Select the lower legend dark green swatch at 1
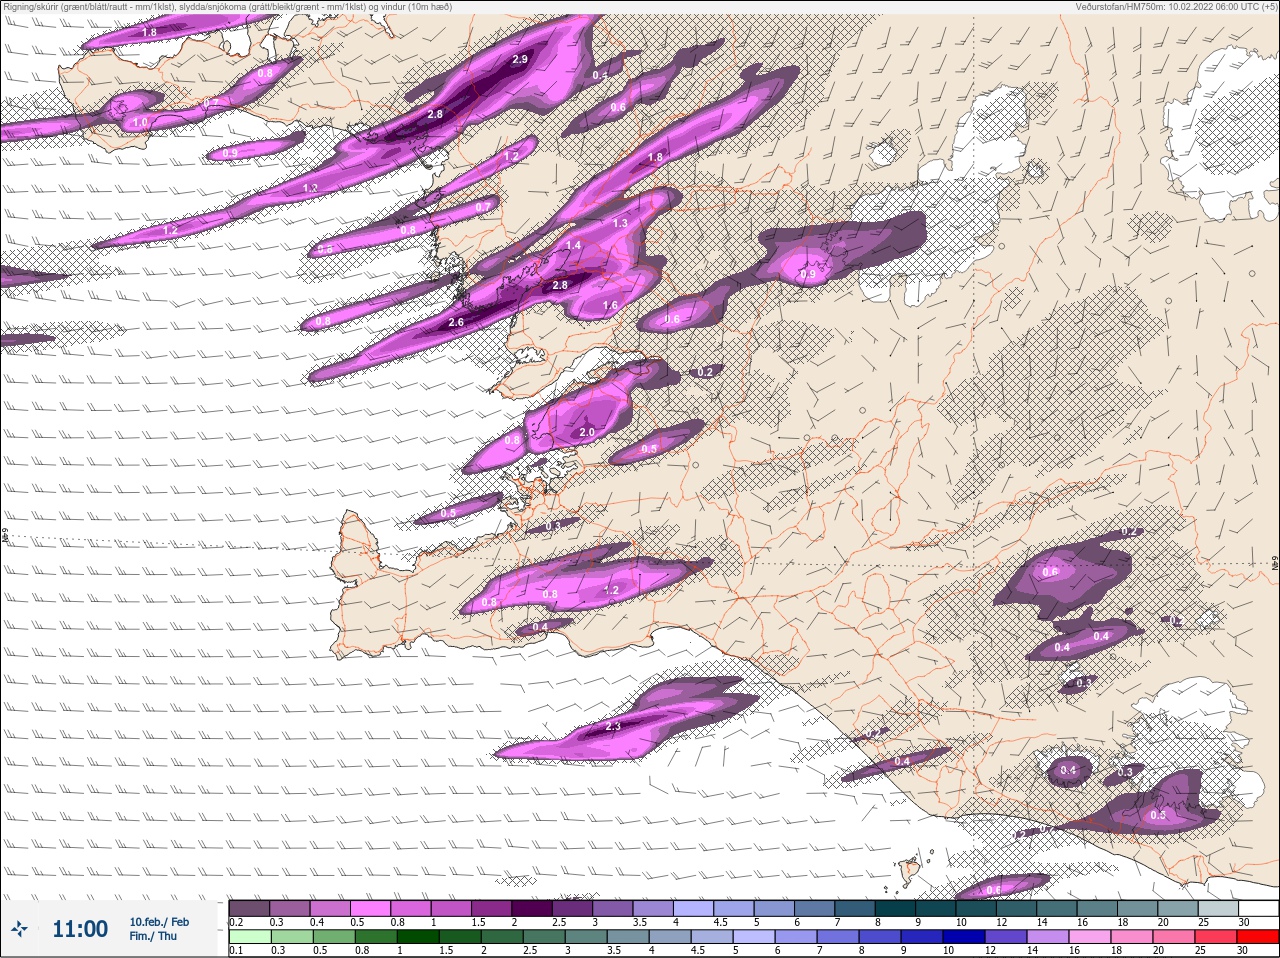The image size is (1280, 958). [x=418, y=937]
